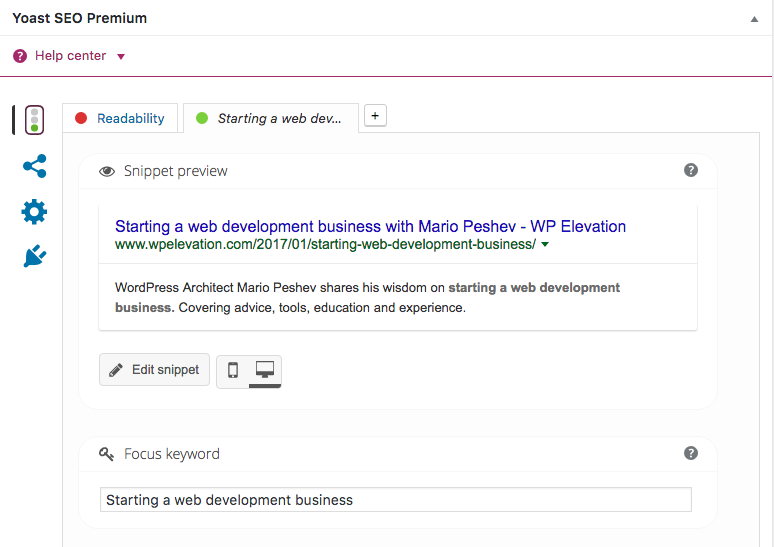Open Snippet preview help question mark

[691, 170]
